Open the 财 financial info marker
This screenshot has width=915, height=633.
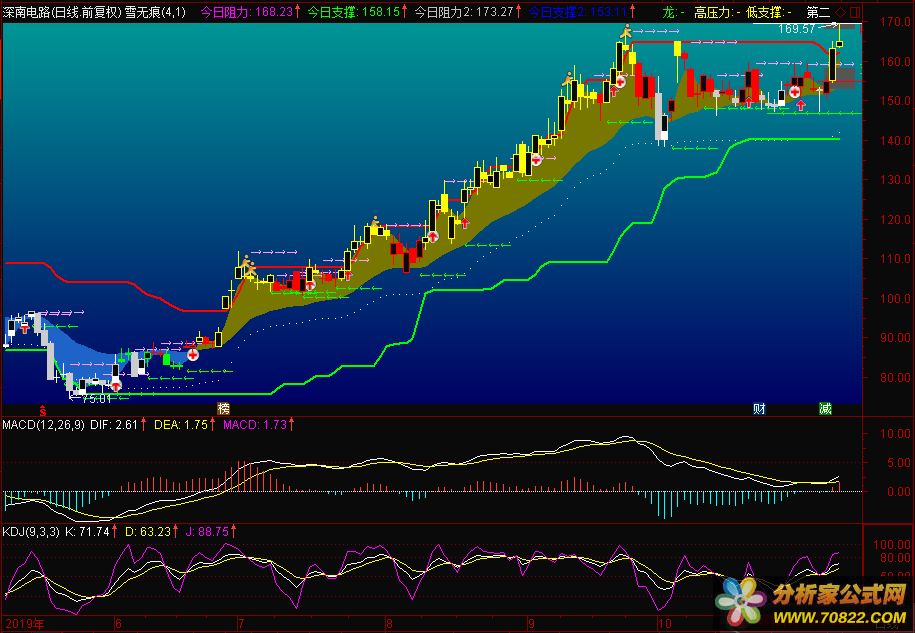click(759, 409)
